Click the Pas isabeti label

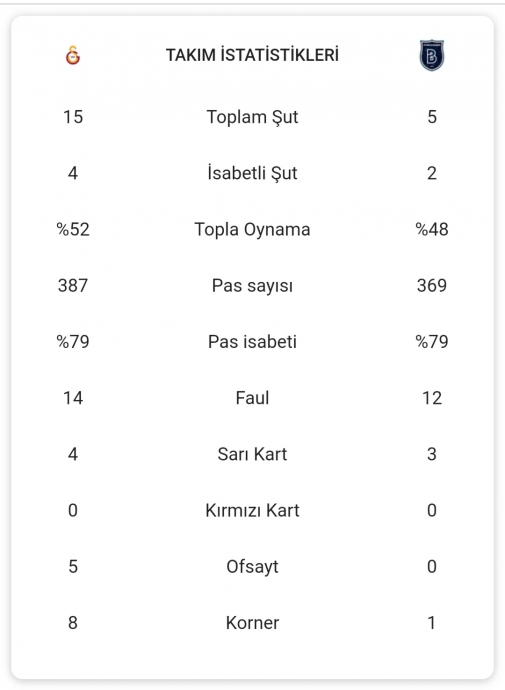tap(252, 341)
